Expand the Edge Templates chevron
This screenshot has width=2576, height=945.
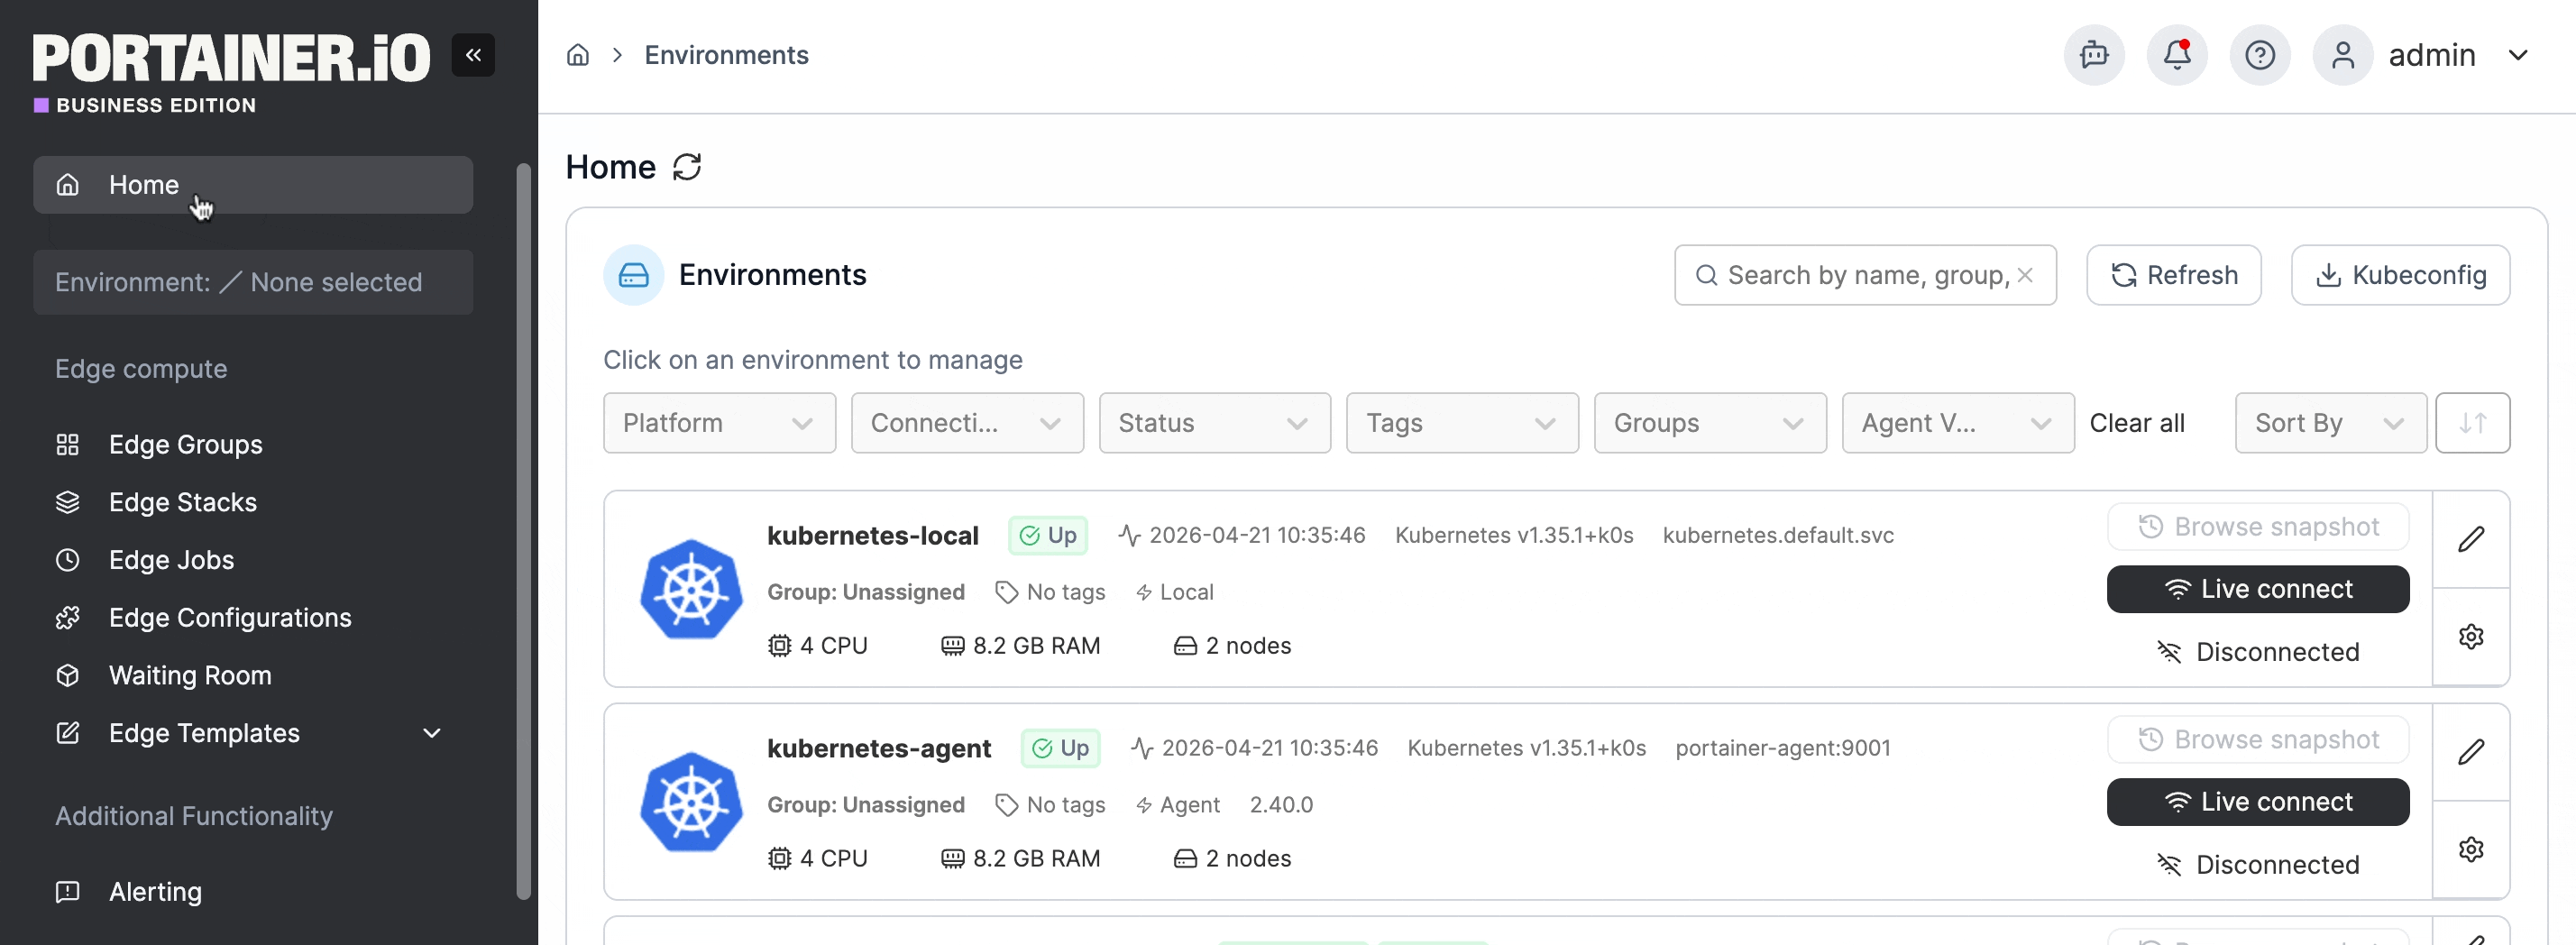coord(432,733)
